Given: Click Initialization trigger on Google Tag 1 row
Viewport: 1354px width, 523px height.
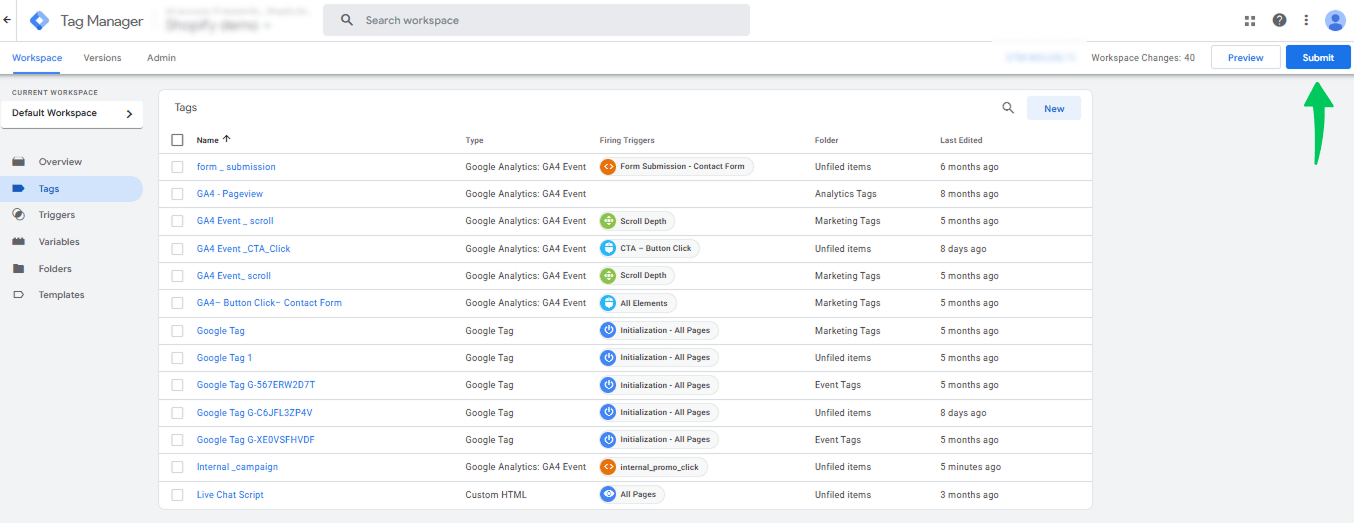Looking at the screenshot, I should coord(658,357).
